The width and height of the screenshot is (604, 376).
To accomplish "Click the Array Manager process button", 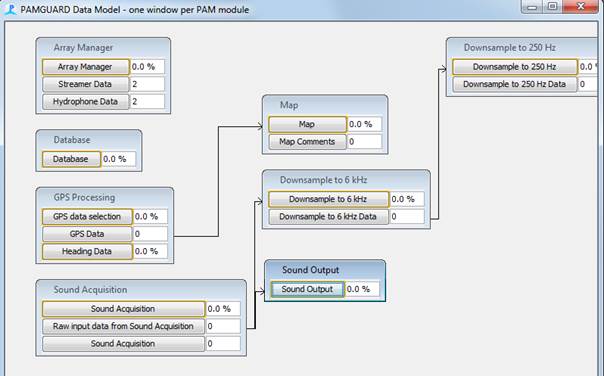I will tap(86, 67).
